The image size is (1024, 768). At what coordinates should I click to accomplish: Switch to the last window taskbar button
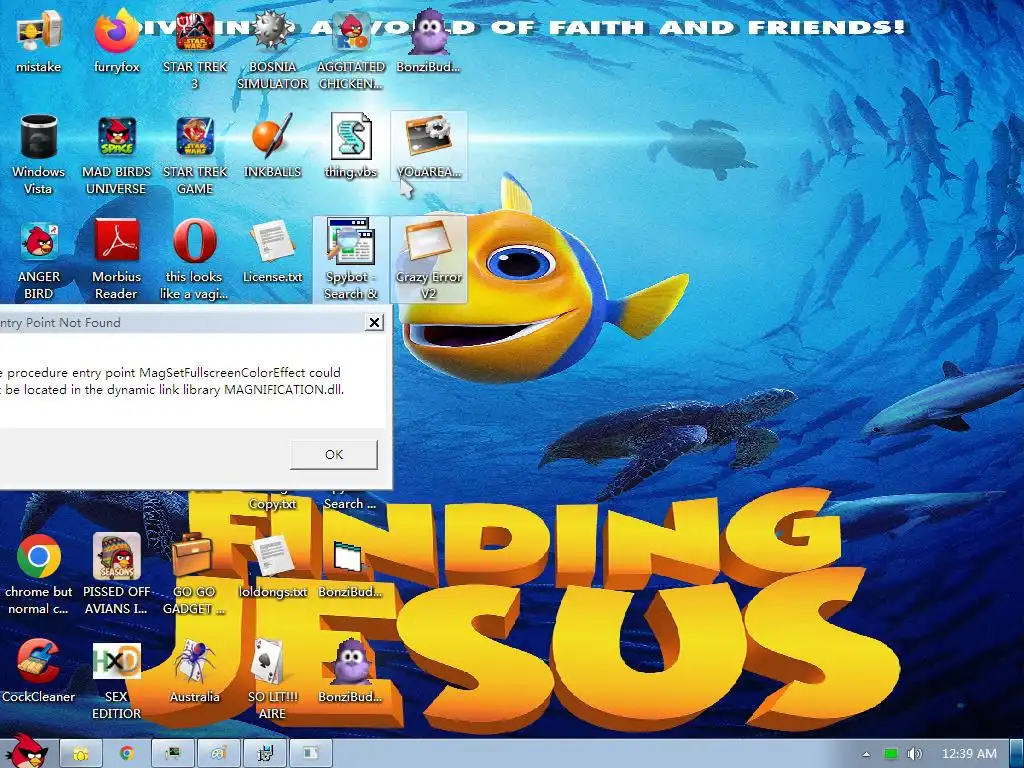pos(311,754)
